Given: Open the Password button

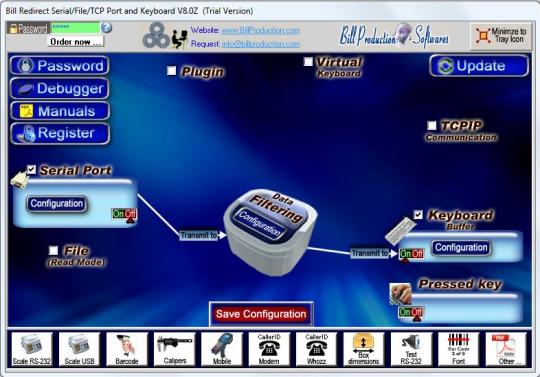Looking at the screenshot, I should [x=60, y=65].
